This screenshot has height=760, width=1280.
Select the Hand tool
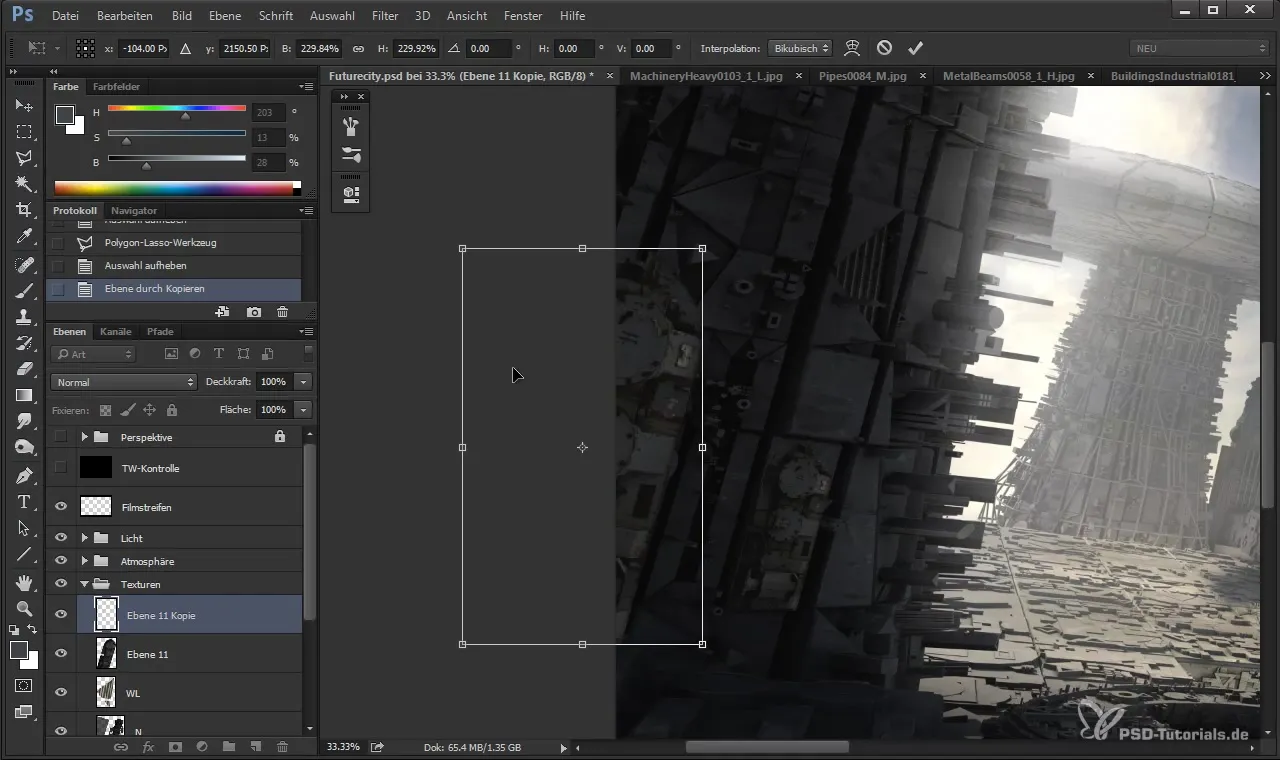[24, 582]
